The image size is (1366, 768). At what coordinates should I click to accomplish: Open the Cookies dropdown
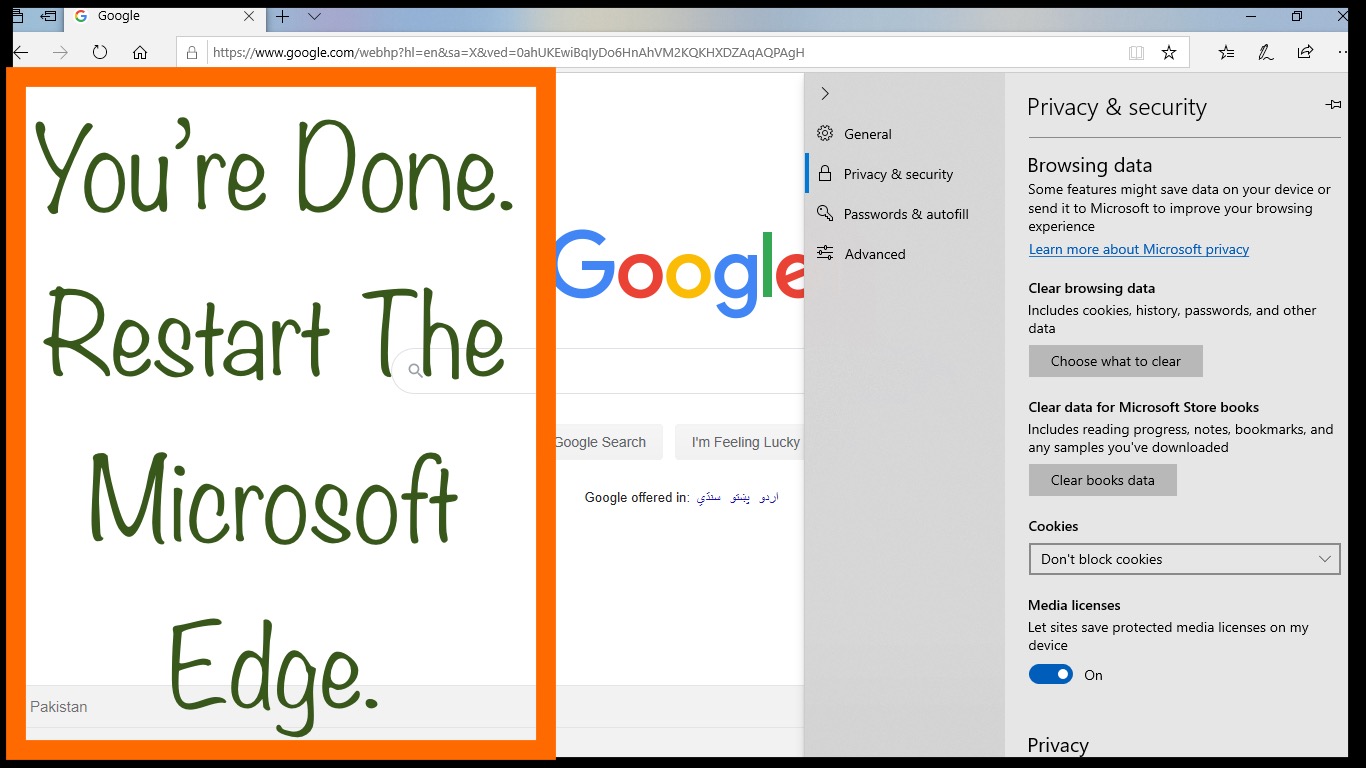tap(1185, 559)
